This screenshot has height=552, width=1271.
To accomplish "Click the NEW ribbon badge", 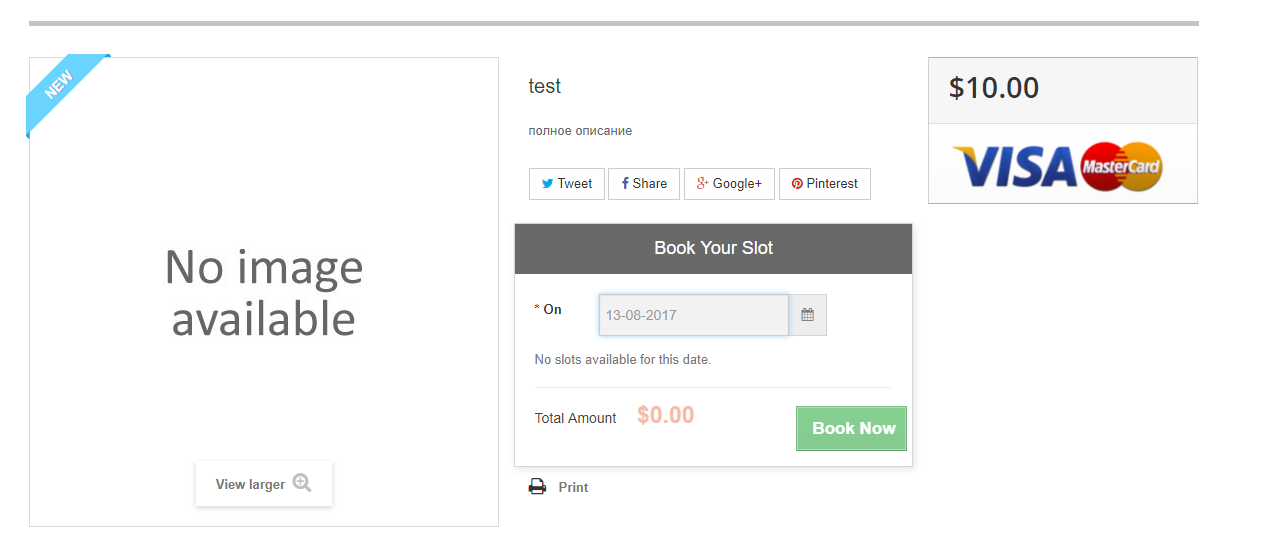I will (x=60, y=87).
